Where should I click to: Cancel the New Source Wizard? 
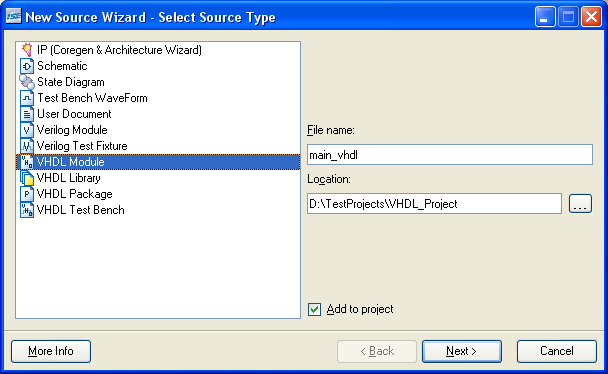point(556,351)
